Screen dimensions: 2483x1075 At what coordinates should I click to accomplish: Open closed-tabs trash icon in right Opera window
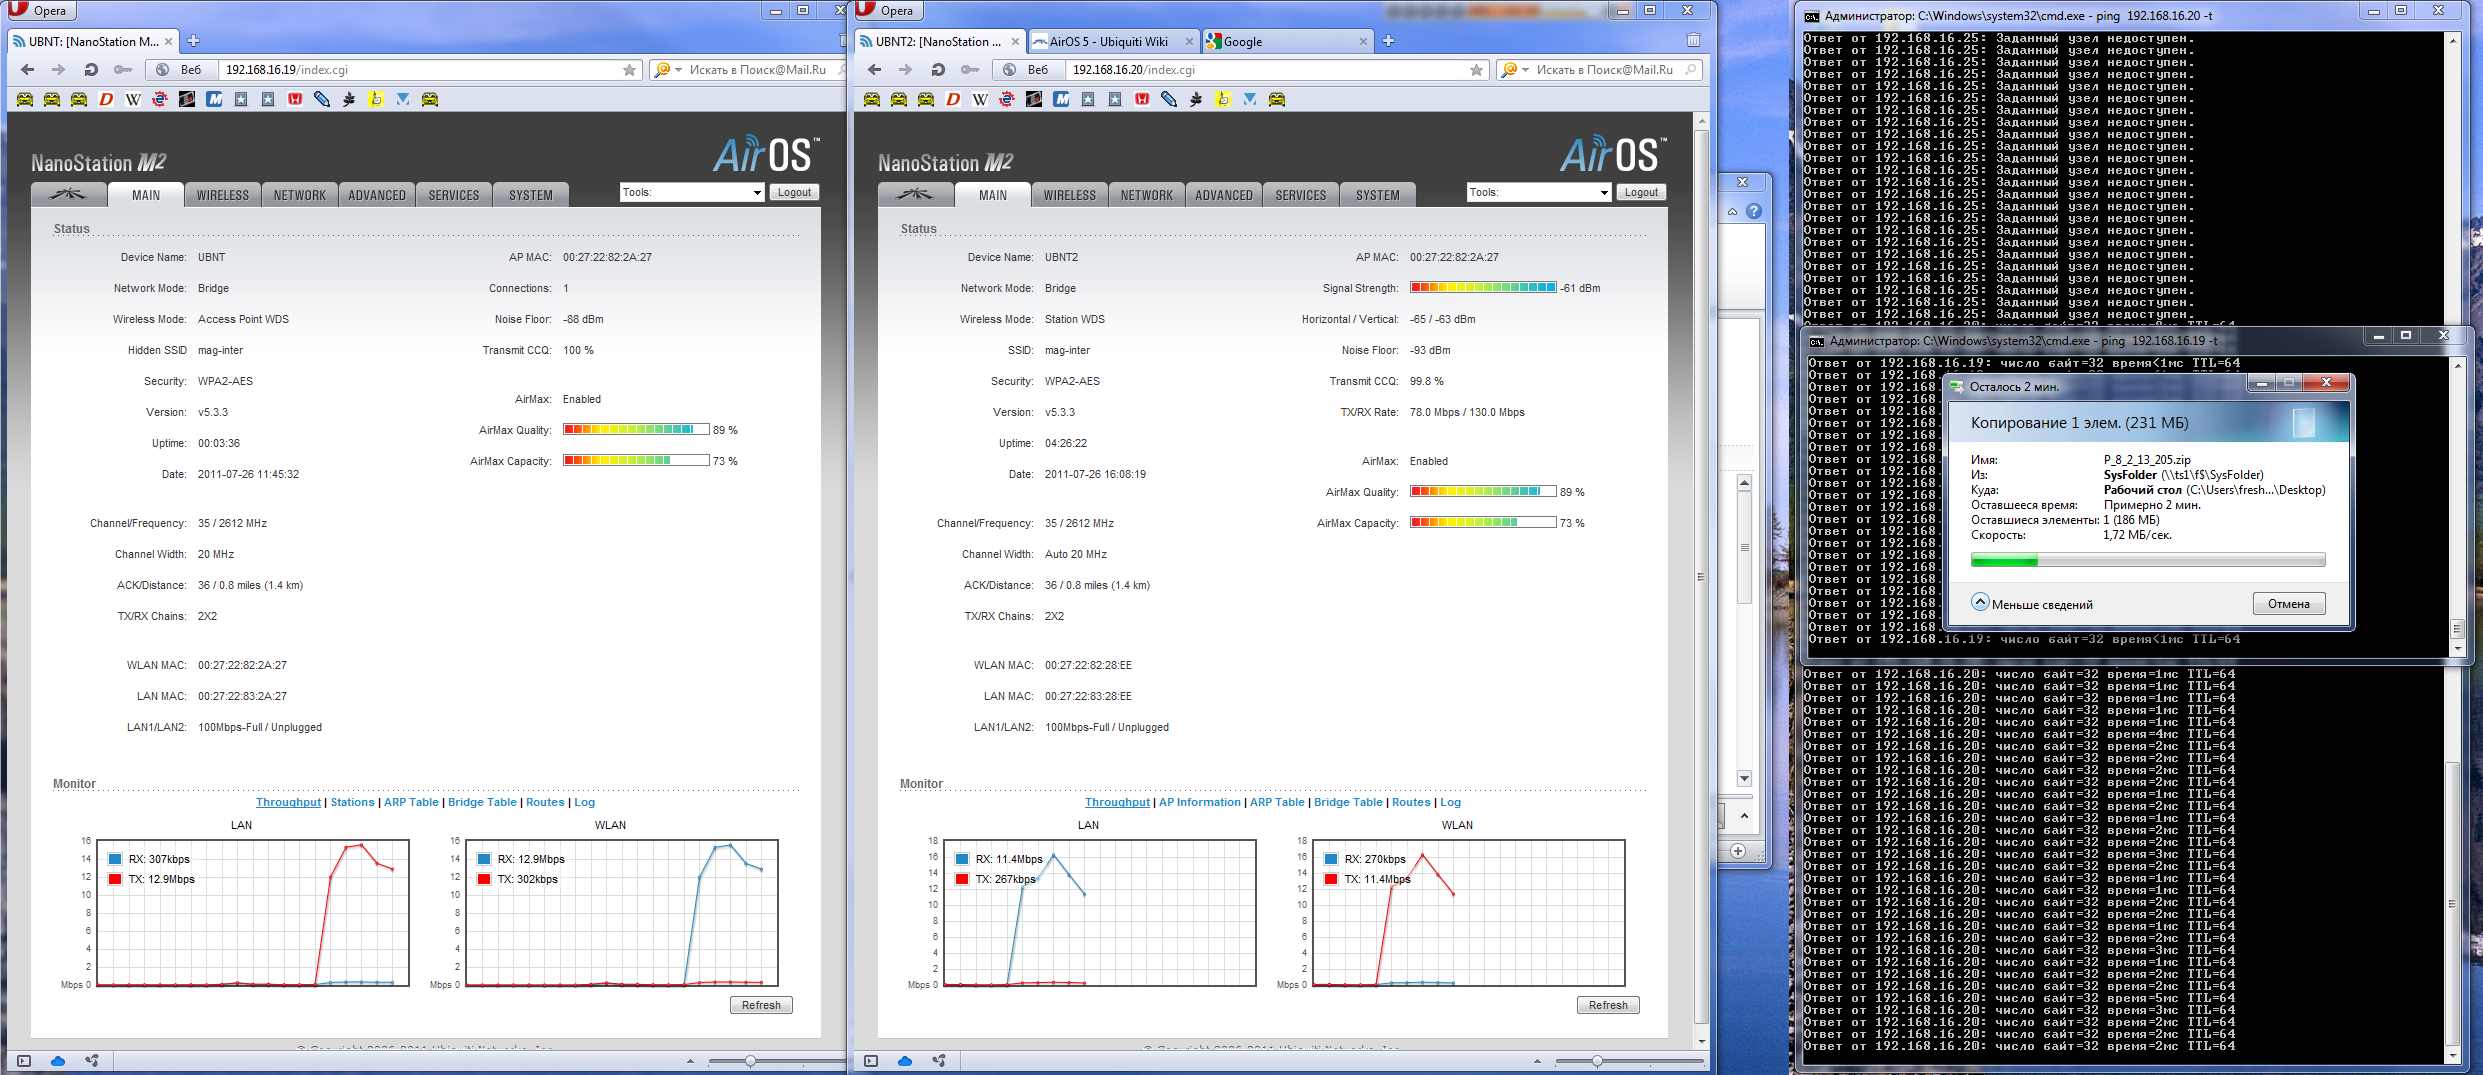pos(1693,40)
